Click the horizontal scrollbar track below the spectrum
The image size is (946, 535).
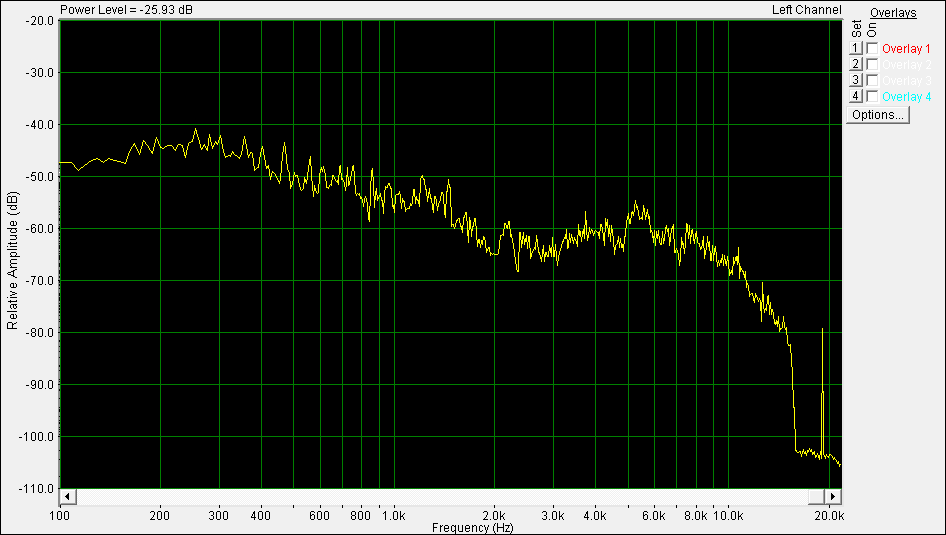click(x=442, y=496)
